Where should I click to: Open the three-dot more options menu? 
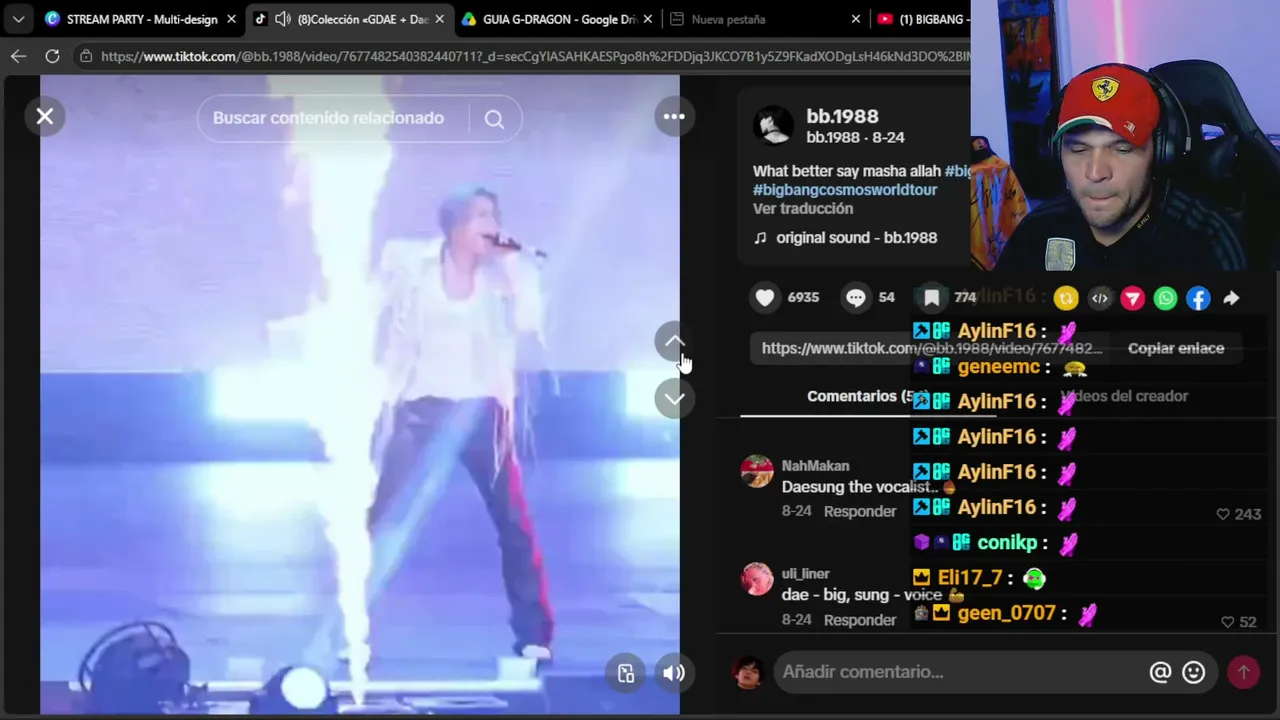click(674, 117)
